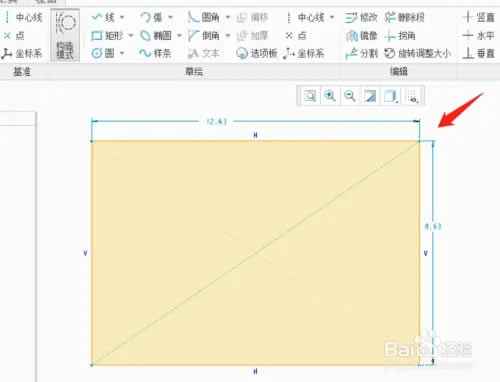Click the Mirror (镜像) tool
This screenshot has height=382, width=500.
[361, 35]
